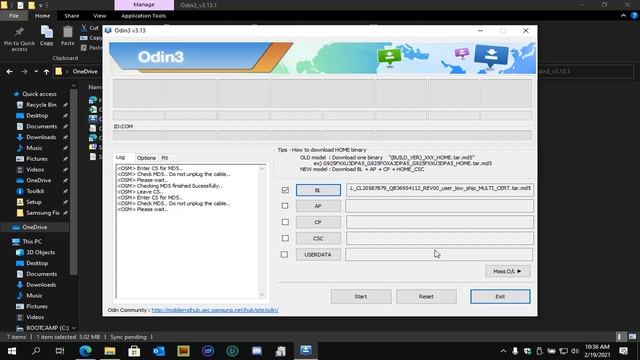This screenshot has height=360, width=640.
Task: Open recent locations dropdown arrow
Action: pos(36,71)
